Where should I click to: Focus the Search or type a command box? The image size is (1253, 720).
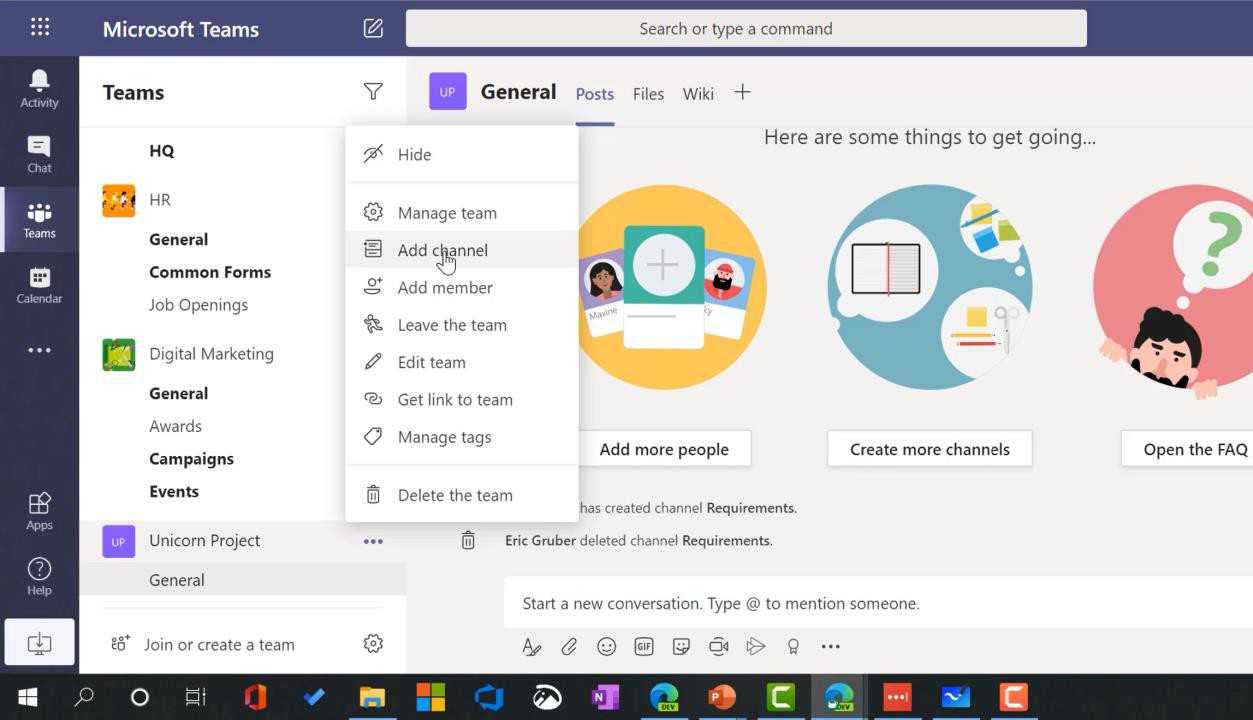pos(746,28)
